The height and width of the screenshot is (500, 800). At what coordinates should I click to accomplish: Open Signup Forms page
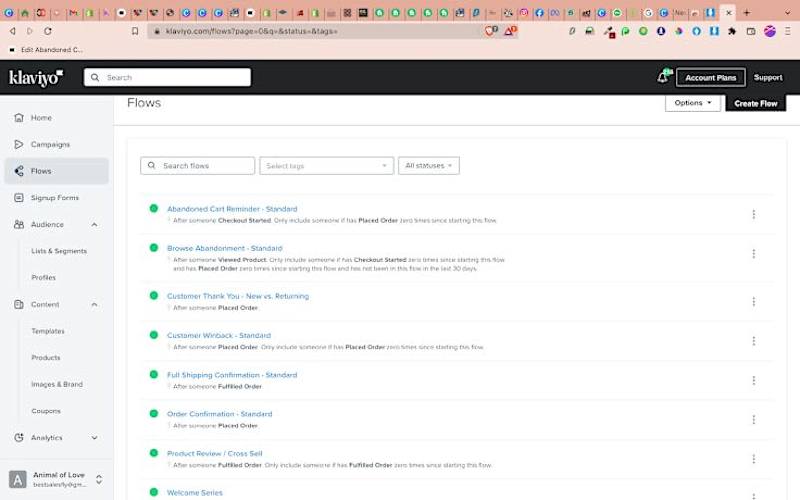point(56,197)
